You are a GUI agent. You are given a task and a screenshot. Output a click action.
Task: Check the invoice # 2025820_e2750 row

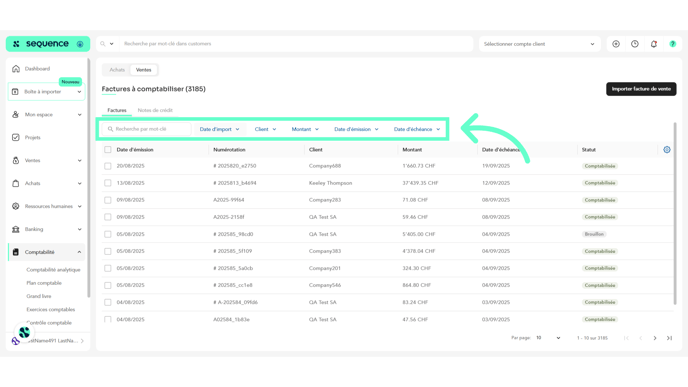pos(108,166)
